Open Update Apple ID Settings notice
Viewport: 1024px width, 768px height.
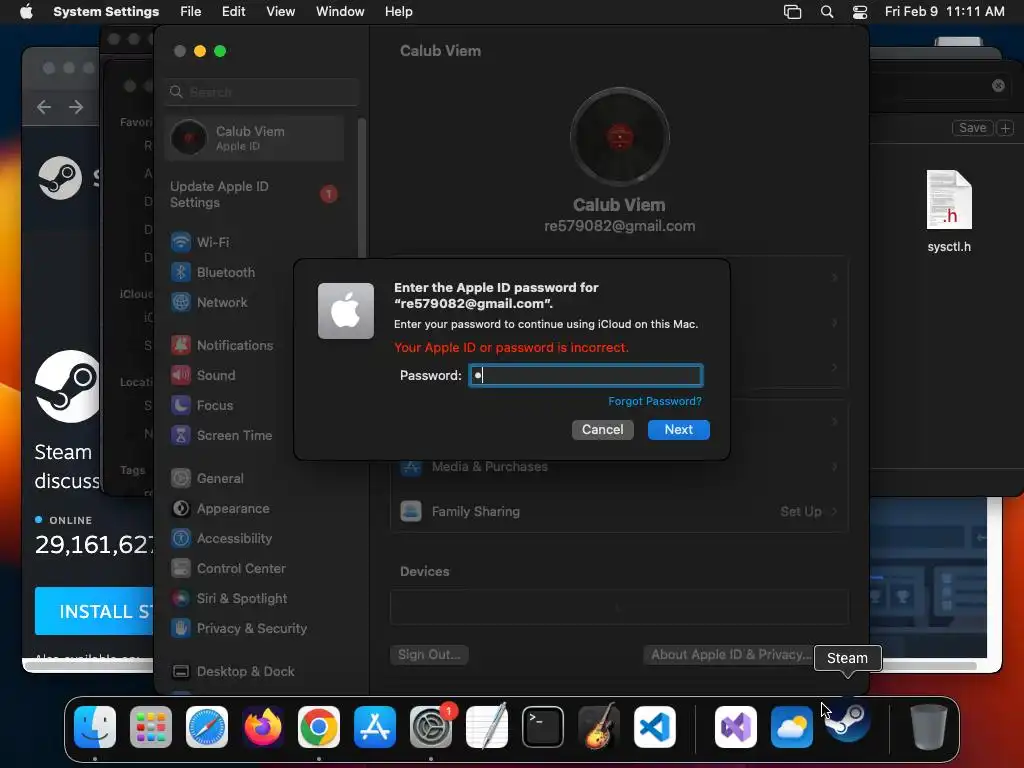click(x=254, y=195)
